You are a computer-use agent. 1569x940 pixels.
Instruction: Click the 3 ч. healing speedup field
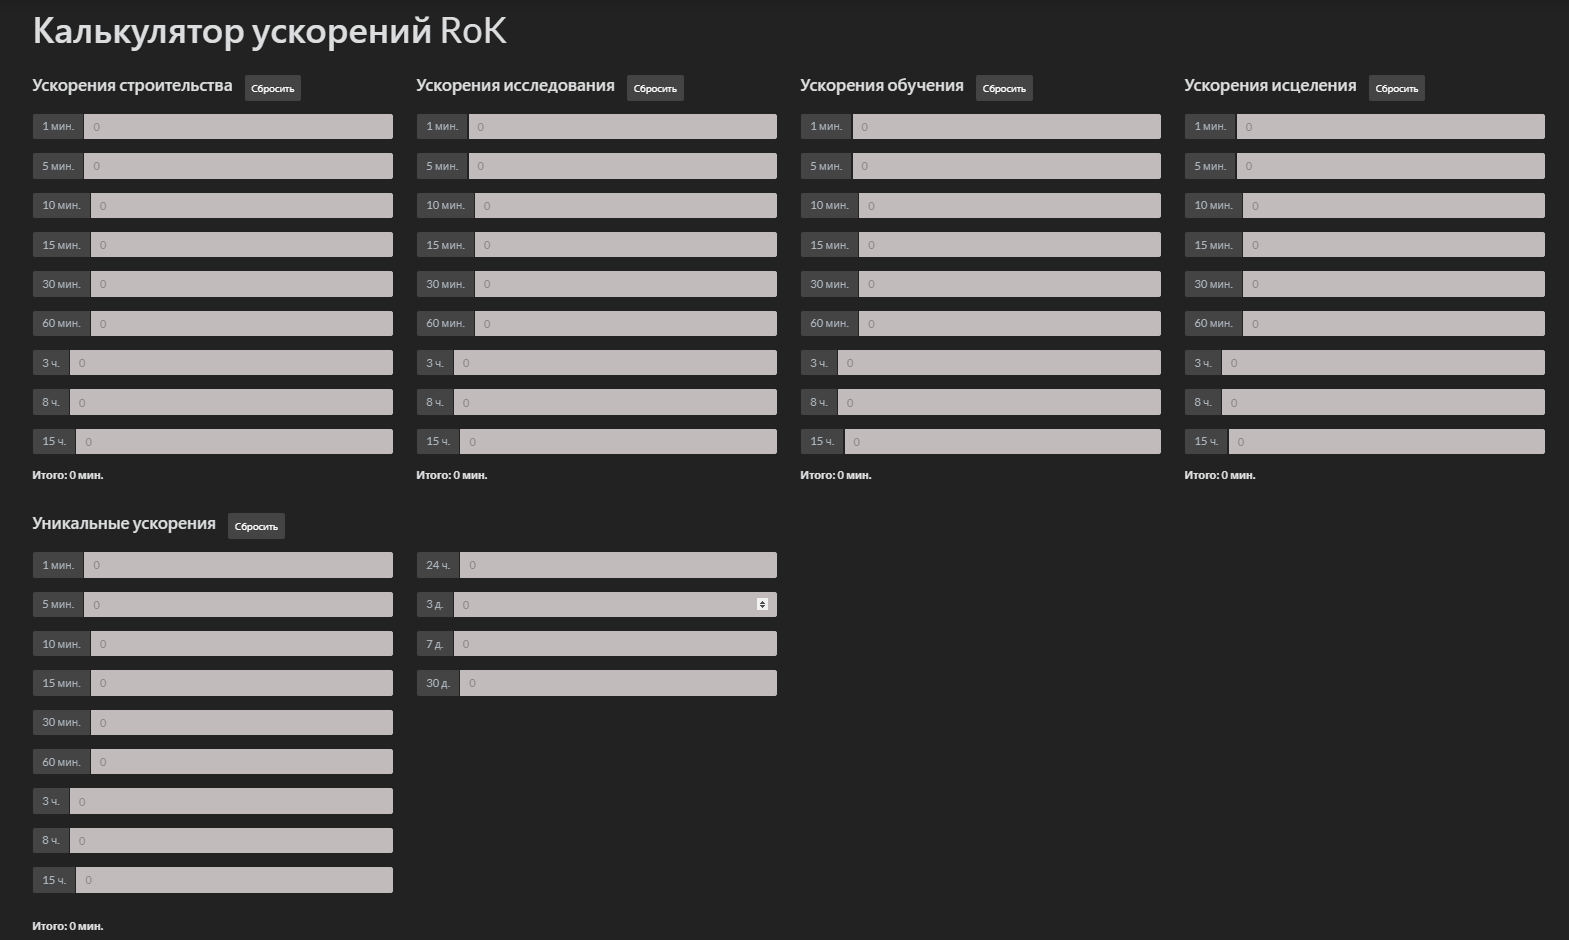[x=1383, y=363]
